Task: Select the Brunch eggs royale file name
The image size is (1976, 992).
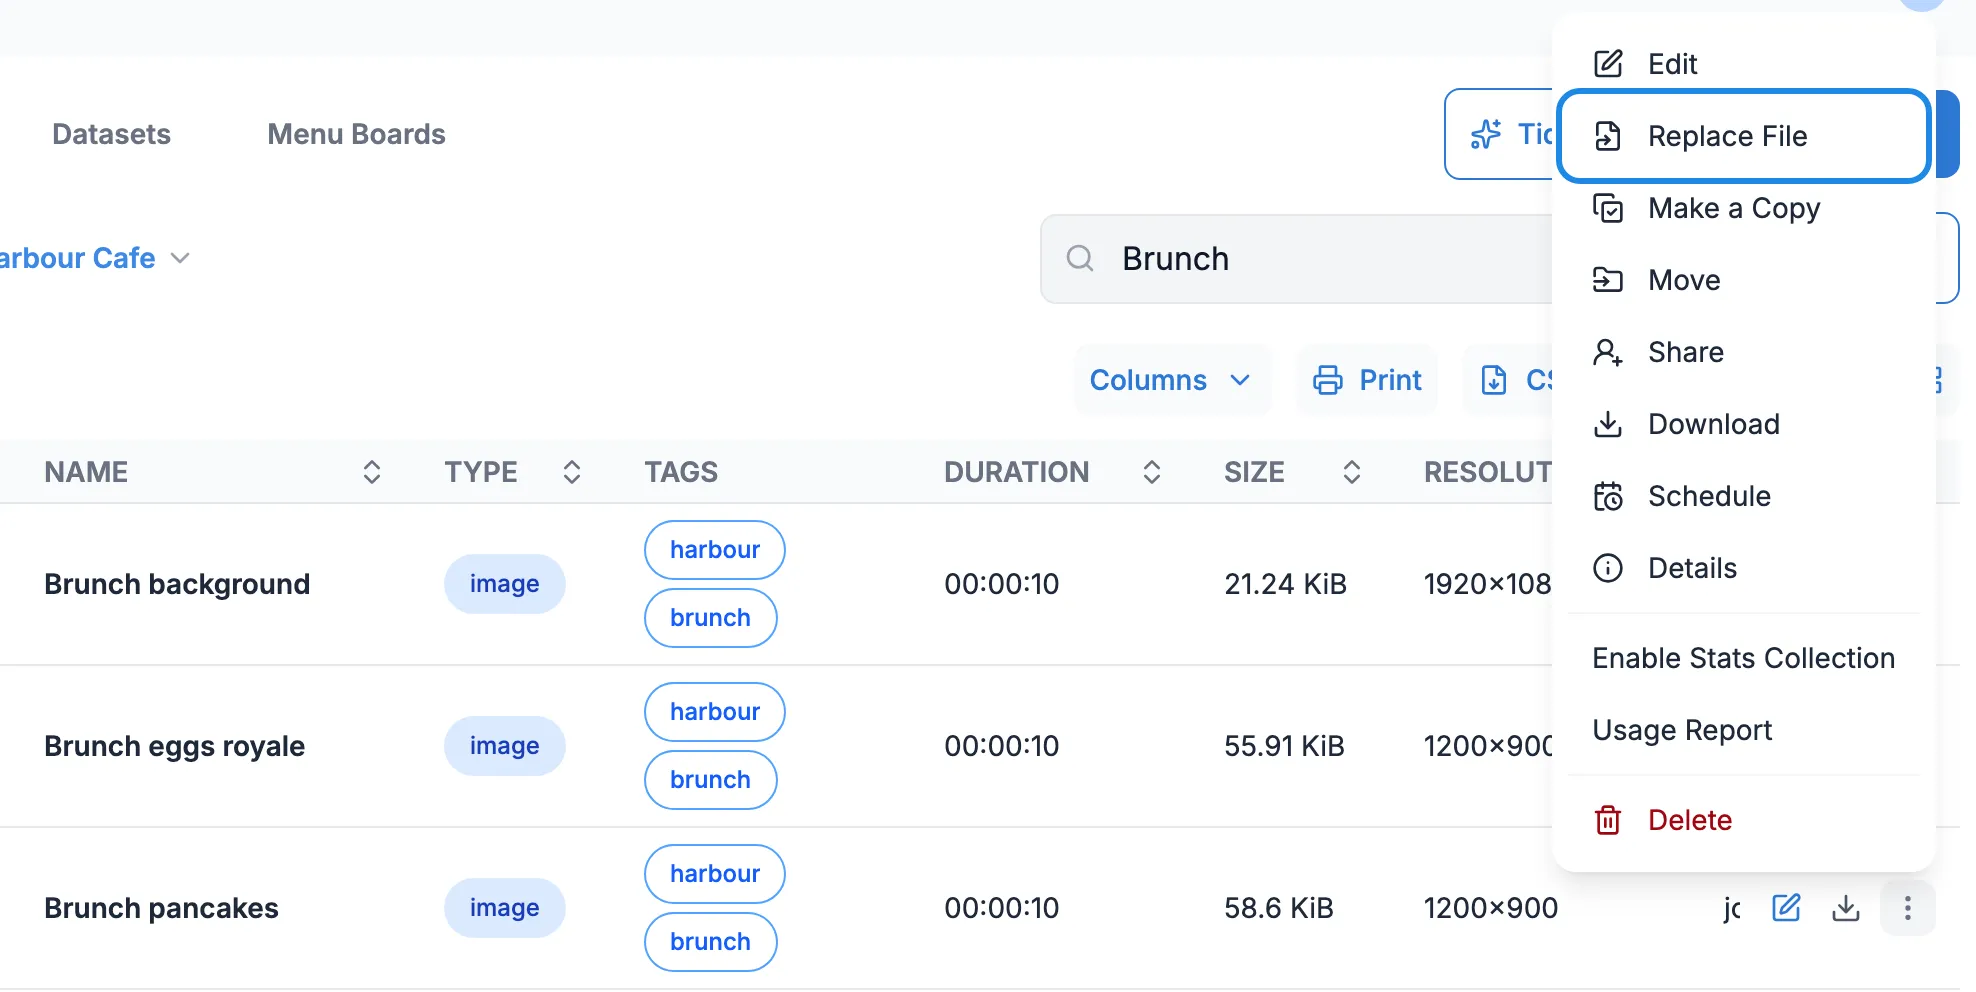Action: click(174, 746)
